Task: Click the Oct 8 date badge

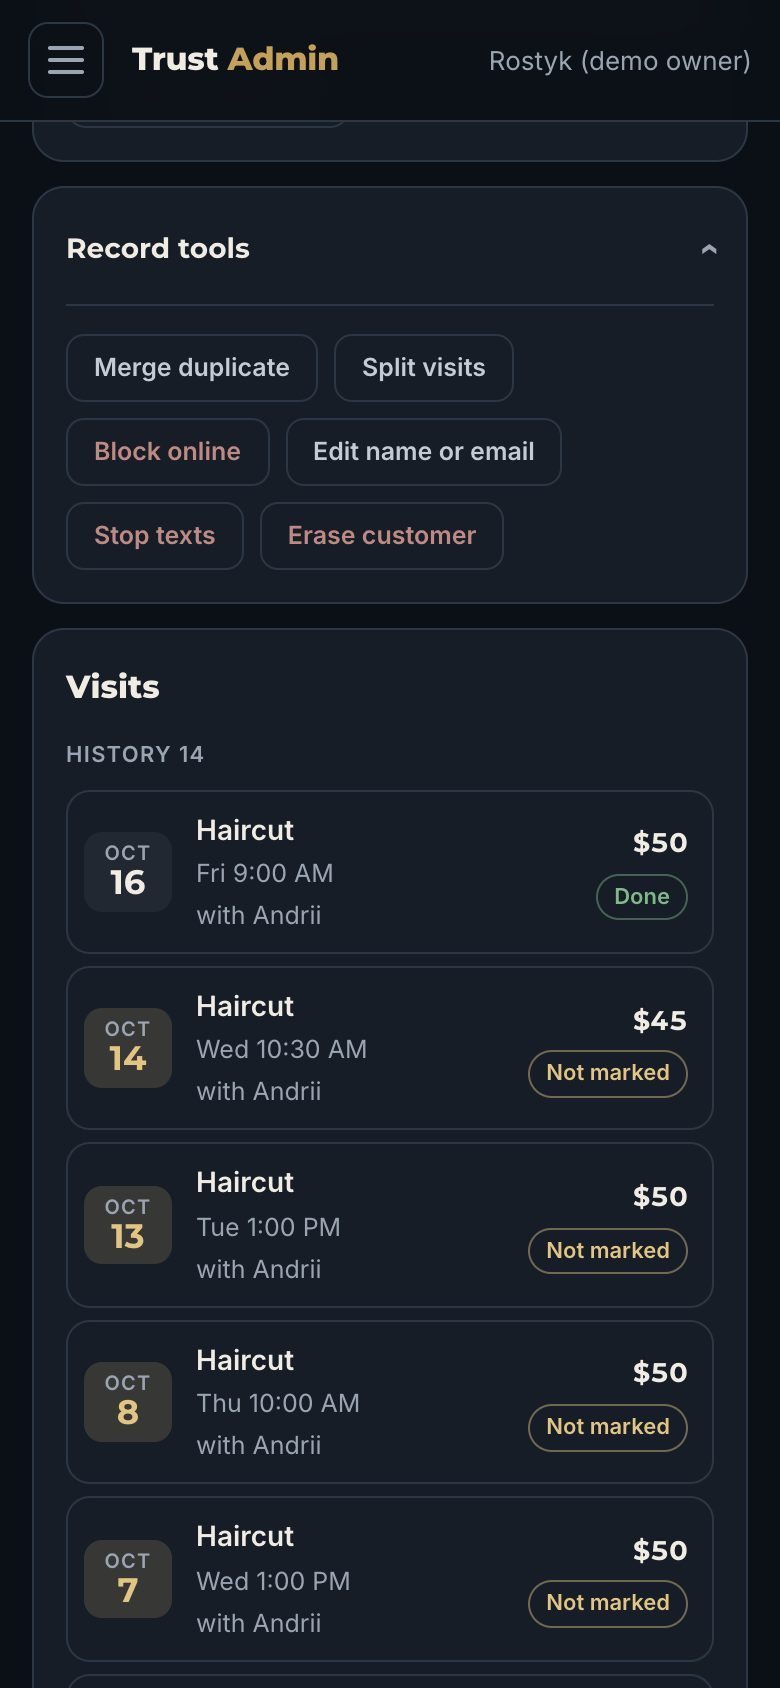Action: [x=128, y=1402]
